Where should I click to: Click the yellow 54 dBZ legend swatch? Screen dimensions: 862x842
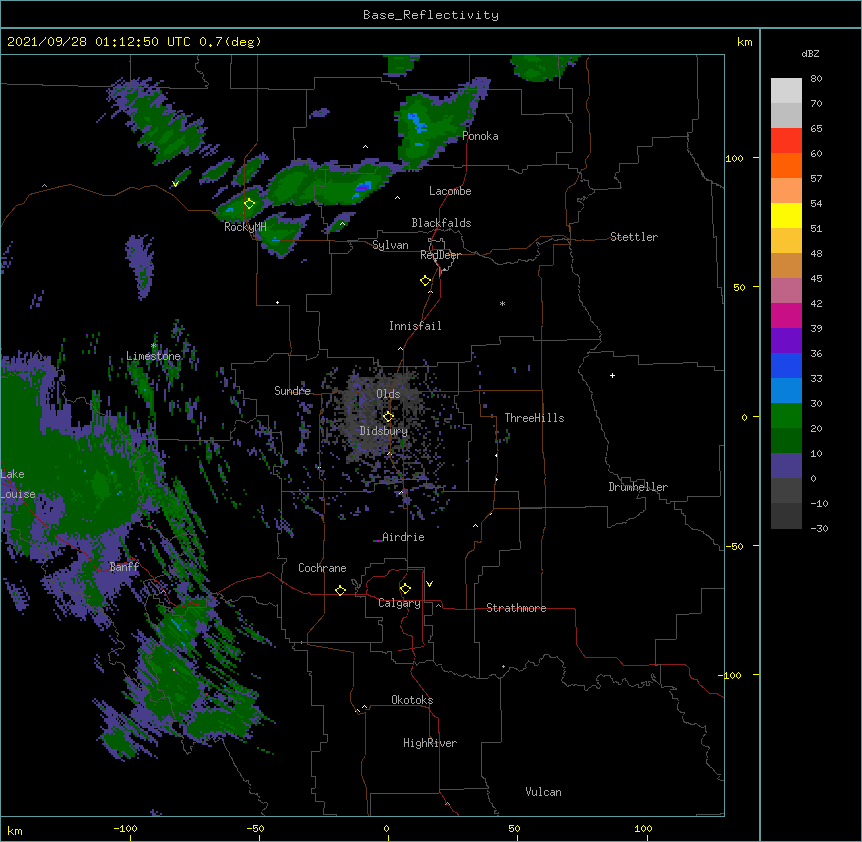point(786,215)
